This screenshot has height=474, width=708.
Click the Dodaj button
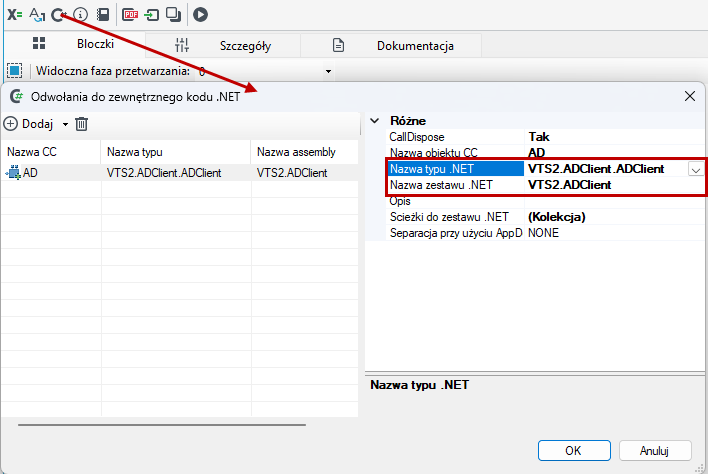coord(28,124)
